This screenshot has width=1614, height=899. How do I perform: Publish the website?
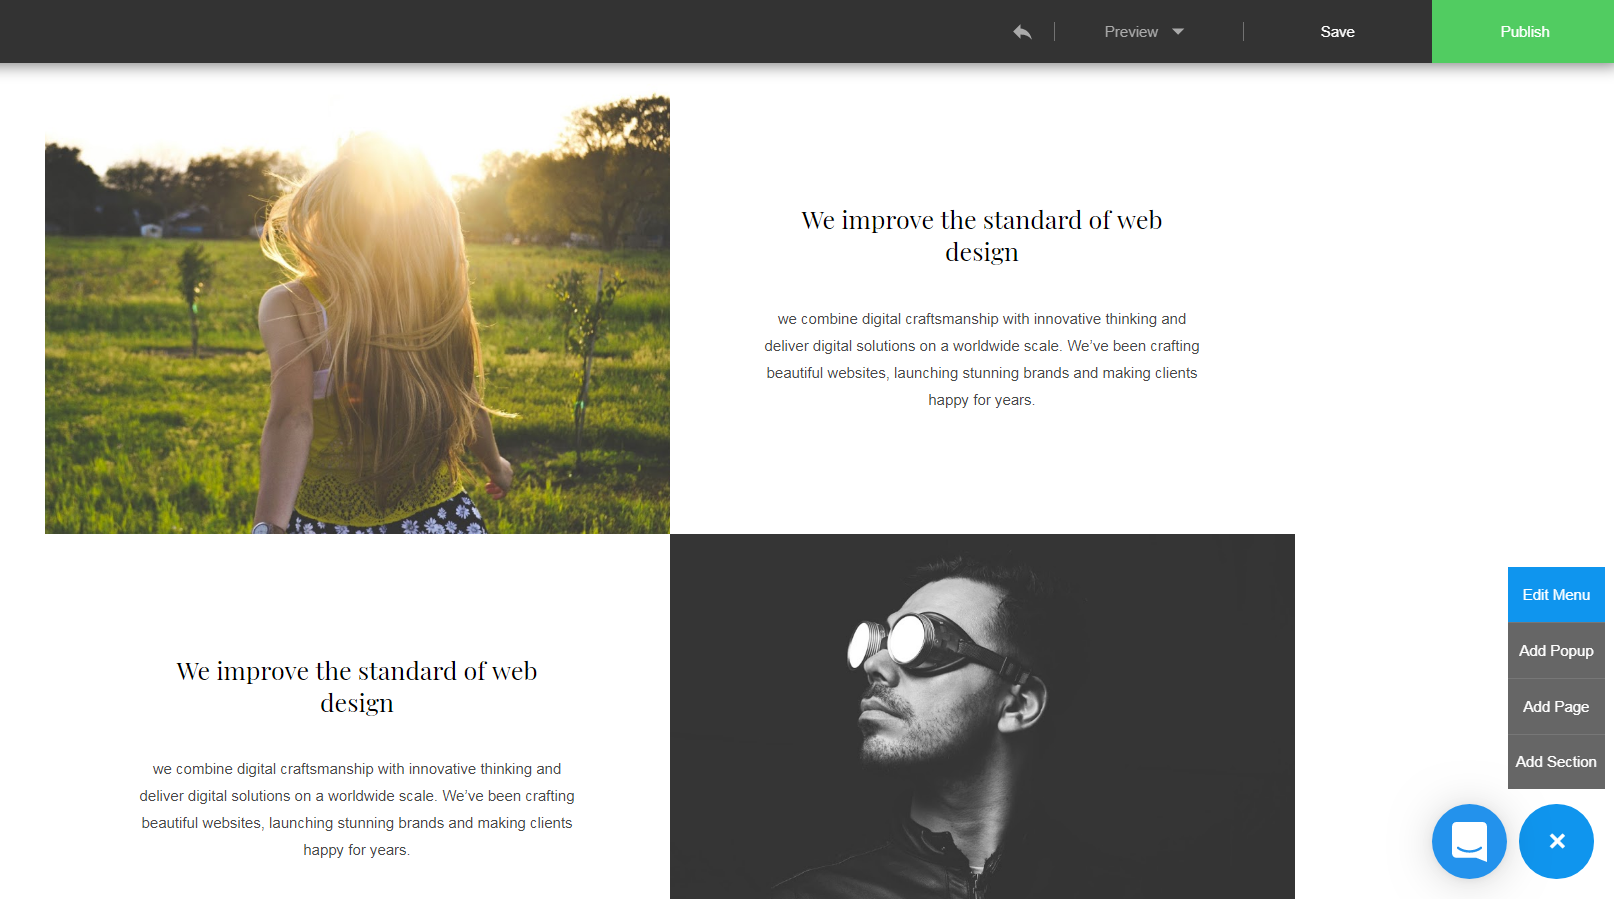click(1523, 32)
